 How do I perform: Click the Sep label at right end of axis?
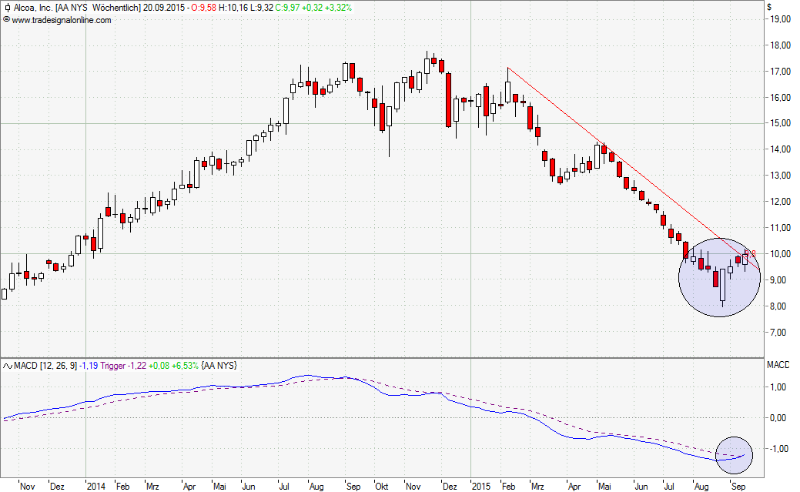pos(737,484)
